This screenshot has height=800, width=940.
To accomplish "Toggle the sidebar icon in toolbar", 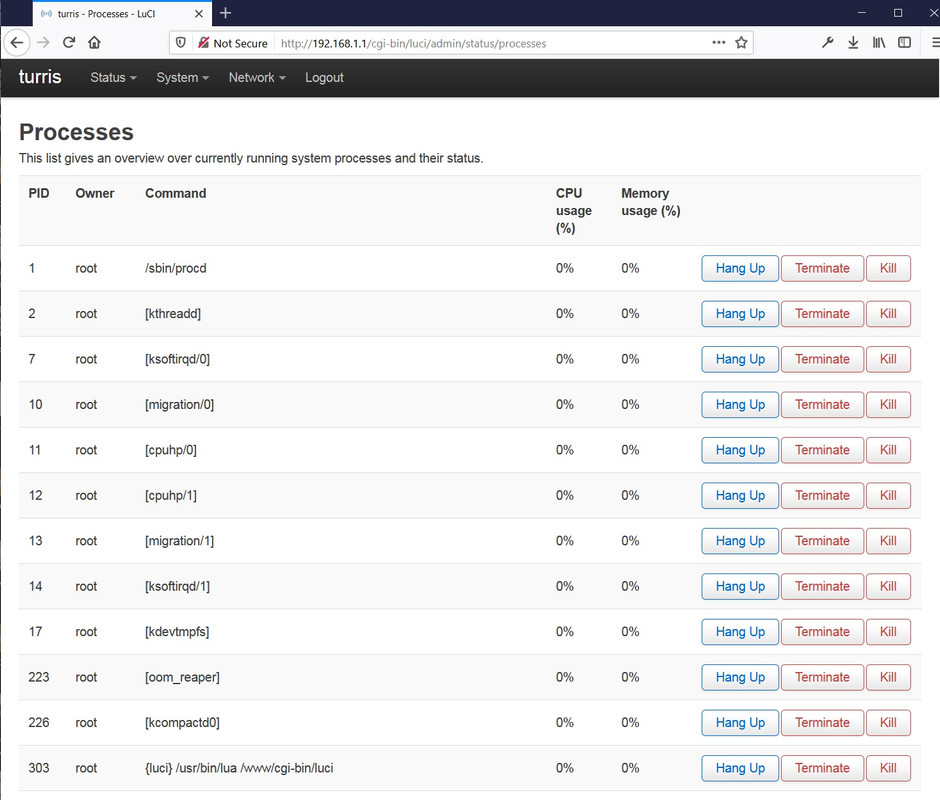I will click(x=904, y=43).
